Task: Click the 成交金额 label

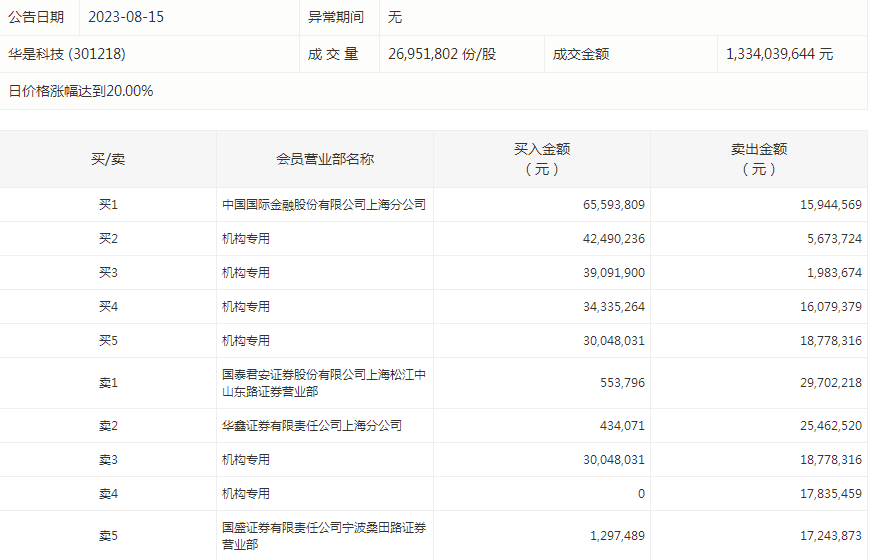Action: tap(581, 54)
